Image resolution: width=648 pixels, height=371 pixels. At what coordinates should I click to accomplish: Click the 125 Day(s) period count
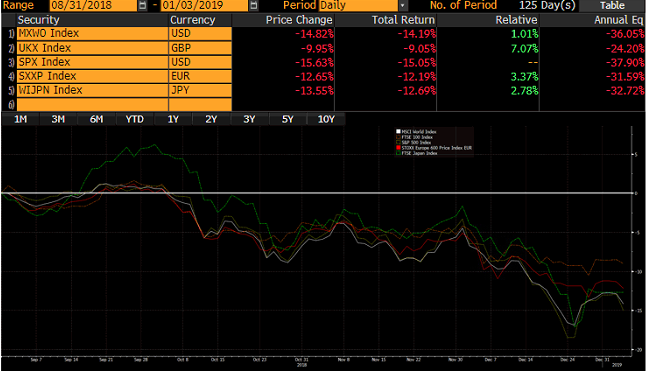pos(547,5)
